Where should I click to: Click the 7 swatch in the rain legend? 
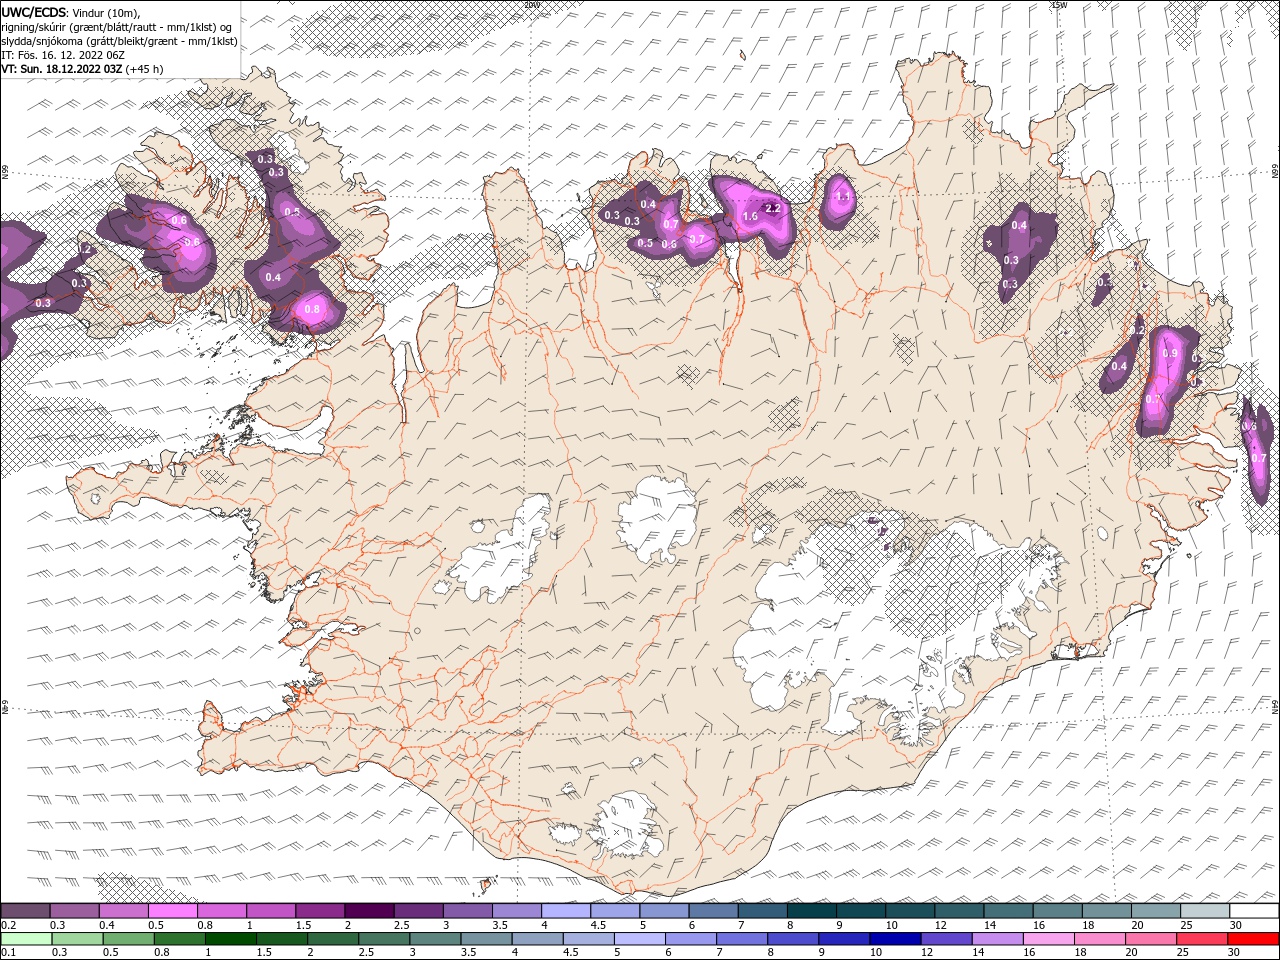click(742, 939)
